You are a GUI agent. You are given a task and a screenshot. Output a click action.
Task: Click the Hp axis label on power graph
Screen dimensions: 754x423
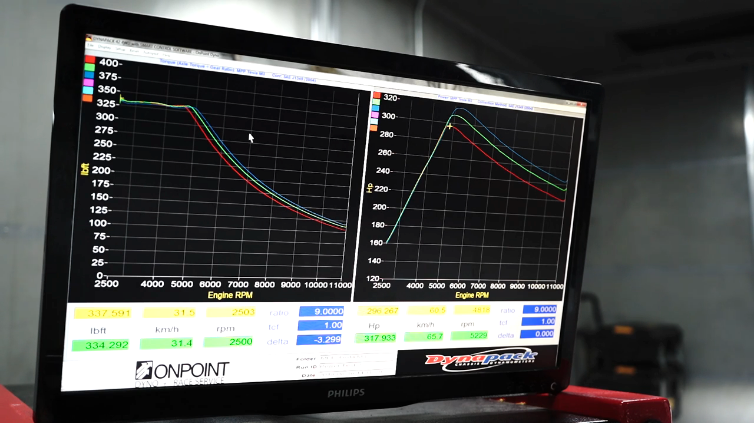(x=369, y=188)
